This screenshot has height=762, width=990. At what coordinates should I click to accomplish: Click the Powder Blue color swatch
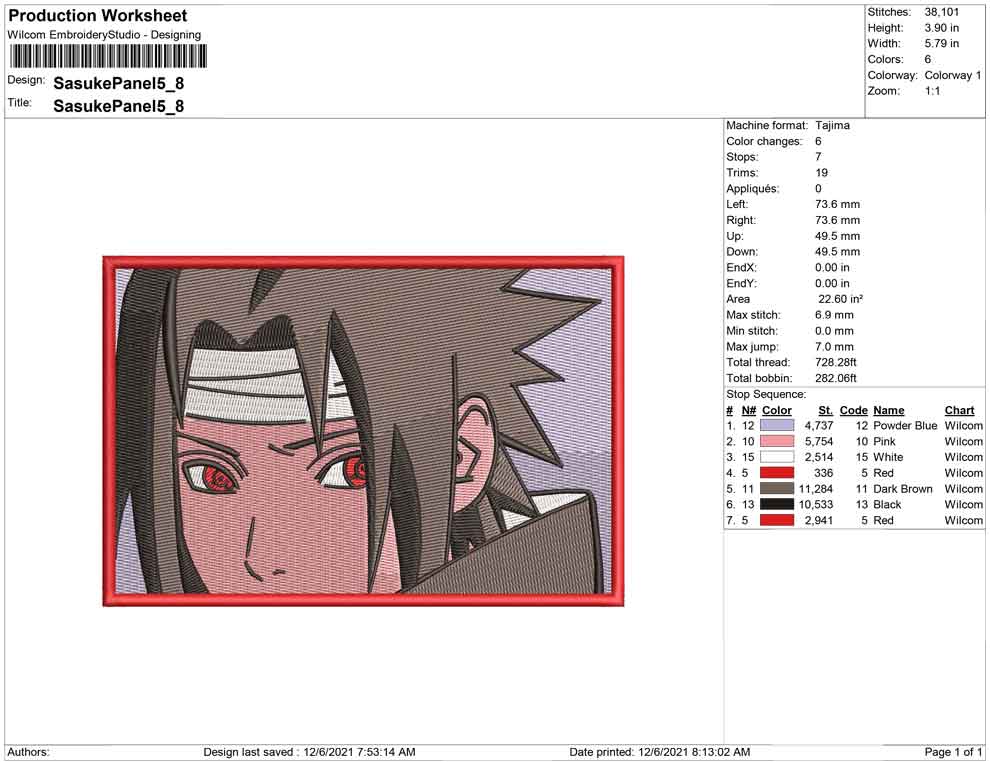click(x=777, y=426)
